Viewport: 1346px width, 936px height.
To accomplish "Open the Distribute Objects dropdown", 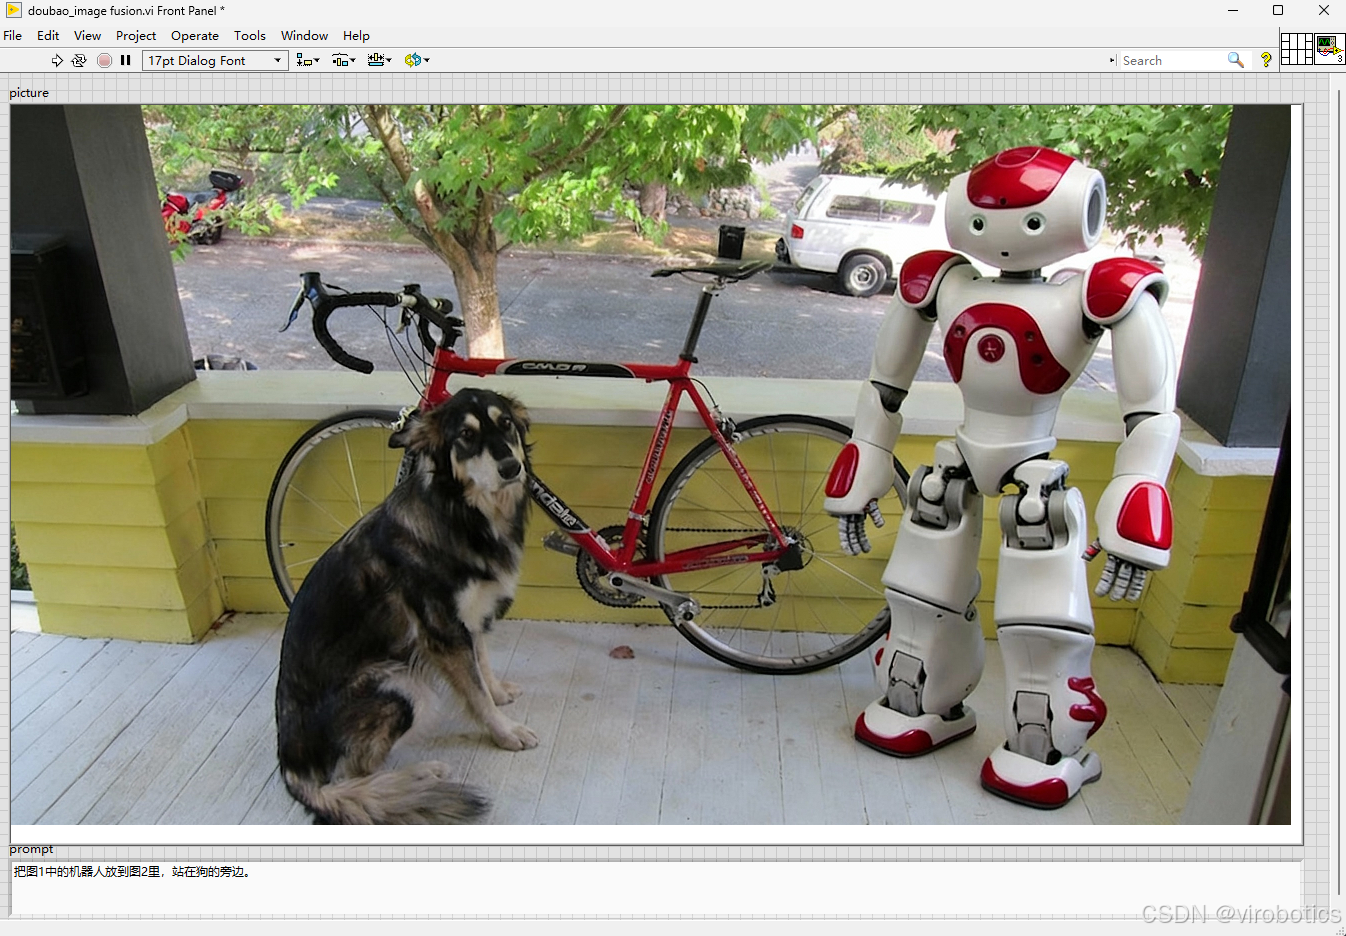I will tap(343, 60).
